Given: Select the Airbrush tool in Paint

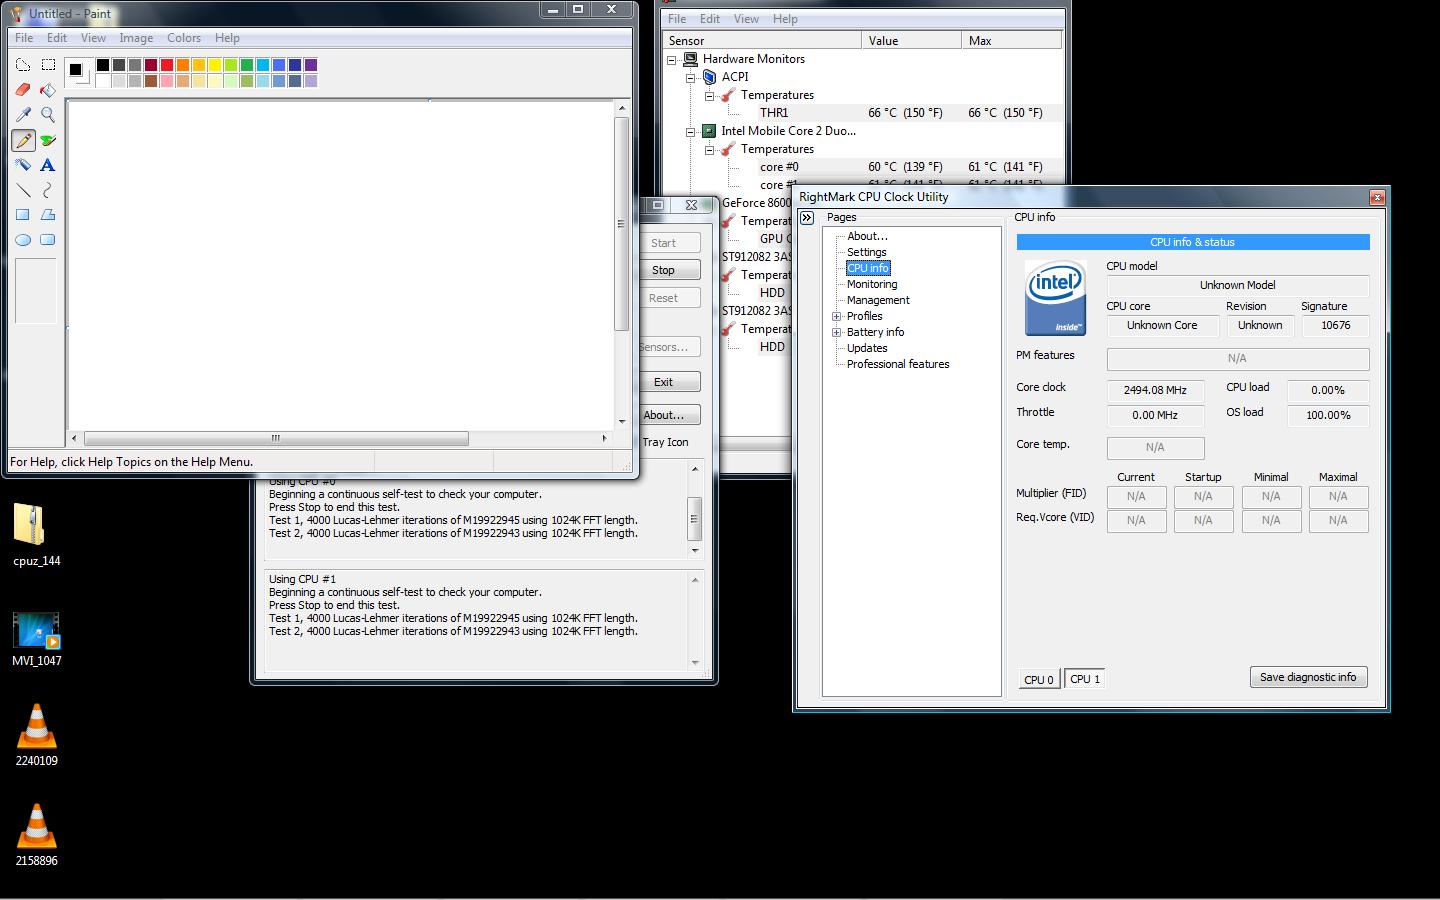Looking at the screenshot, I should point(23,165).
